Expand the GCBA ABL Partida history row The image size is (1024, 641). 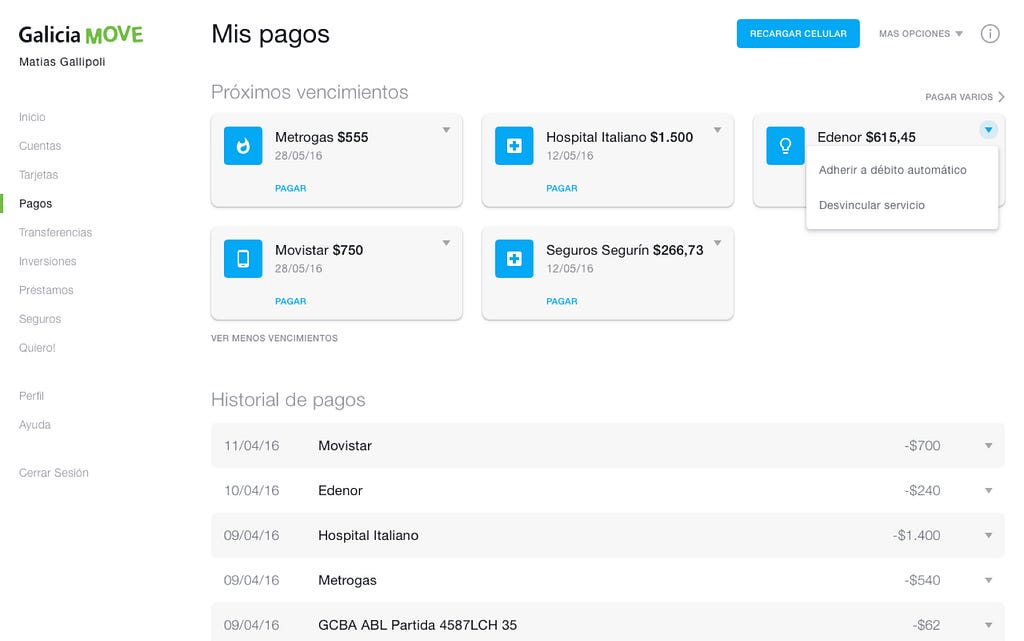point(989,625)
